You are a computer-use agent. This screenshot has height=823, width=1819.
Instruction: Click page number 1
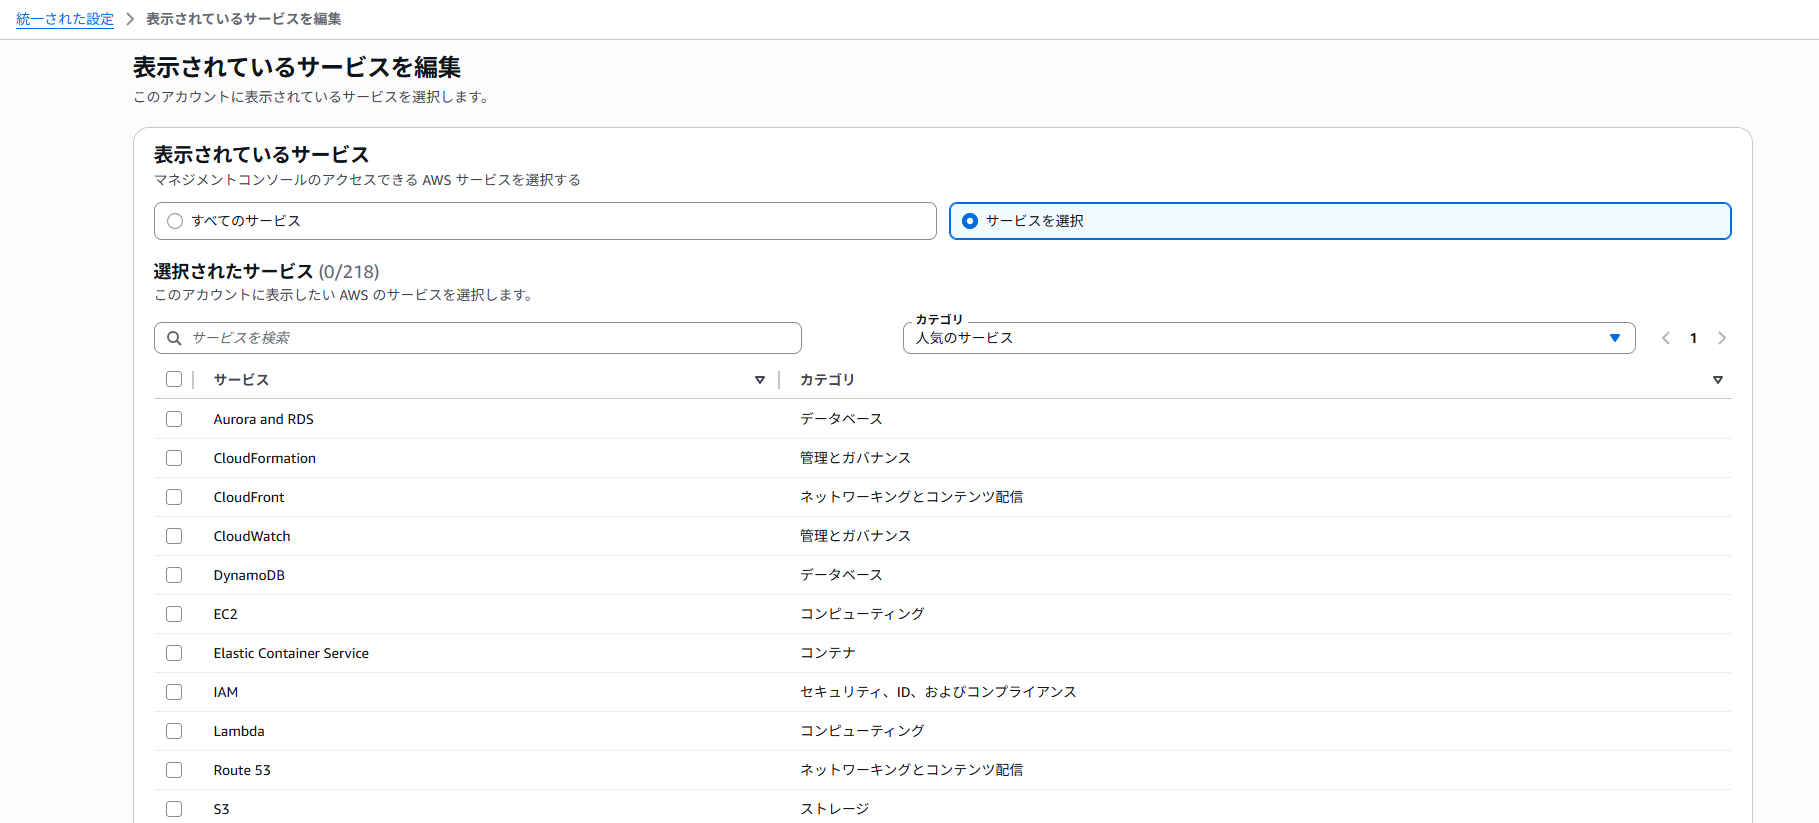1693,338
